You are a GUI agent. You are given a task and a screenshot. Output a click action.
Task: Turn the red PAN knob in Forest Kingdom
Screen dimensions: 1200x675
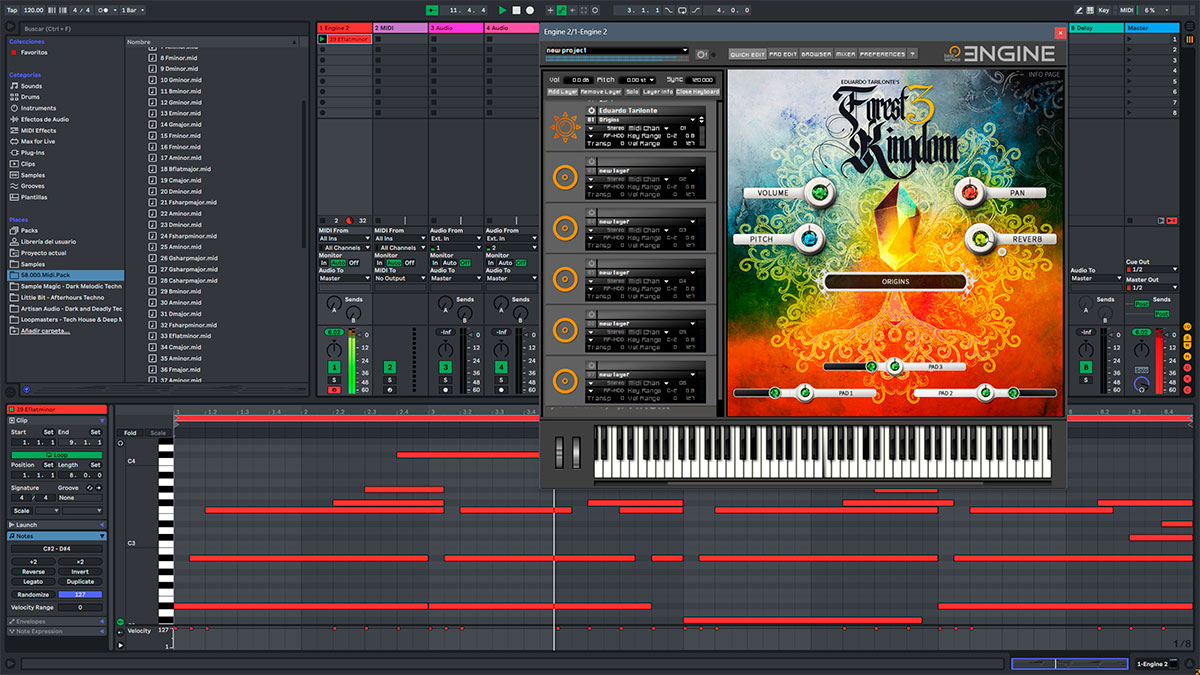pyautogui.click(x=968, y=192)
